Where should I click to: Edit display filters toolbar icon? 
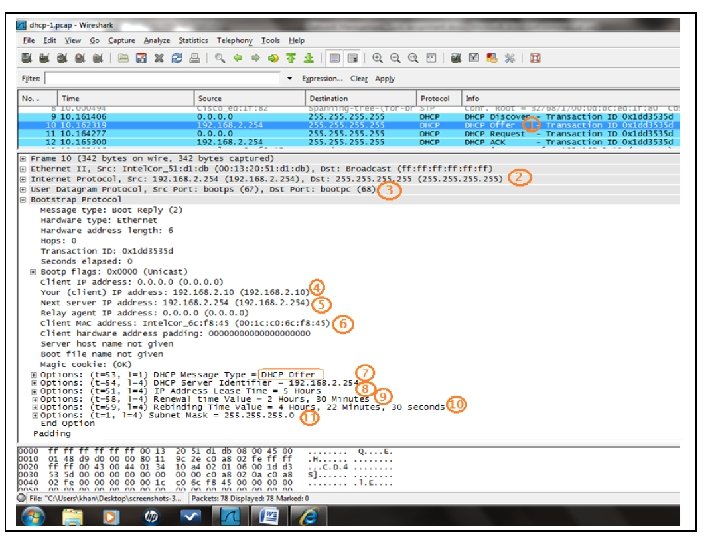click(x=474, y=58)
